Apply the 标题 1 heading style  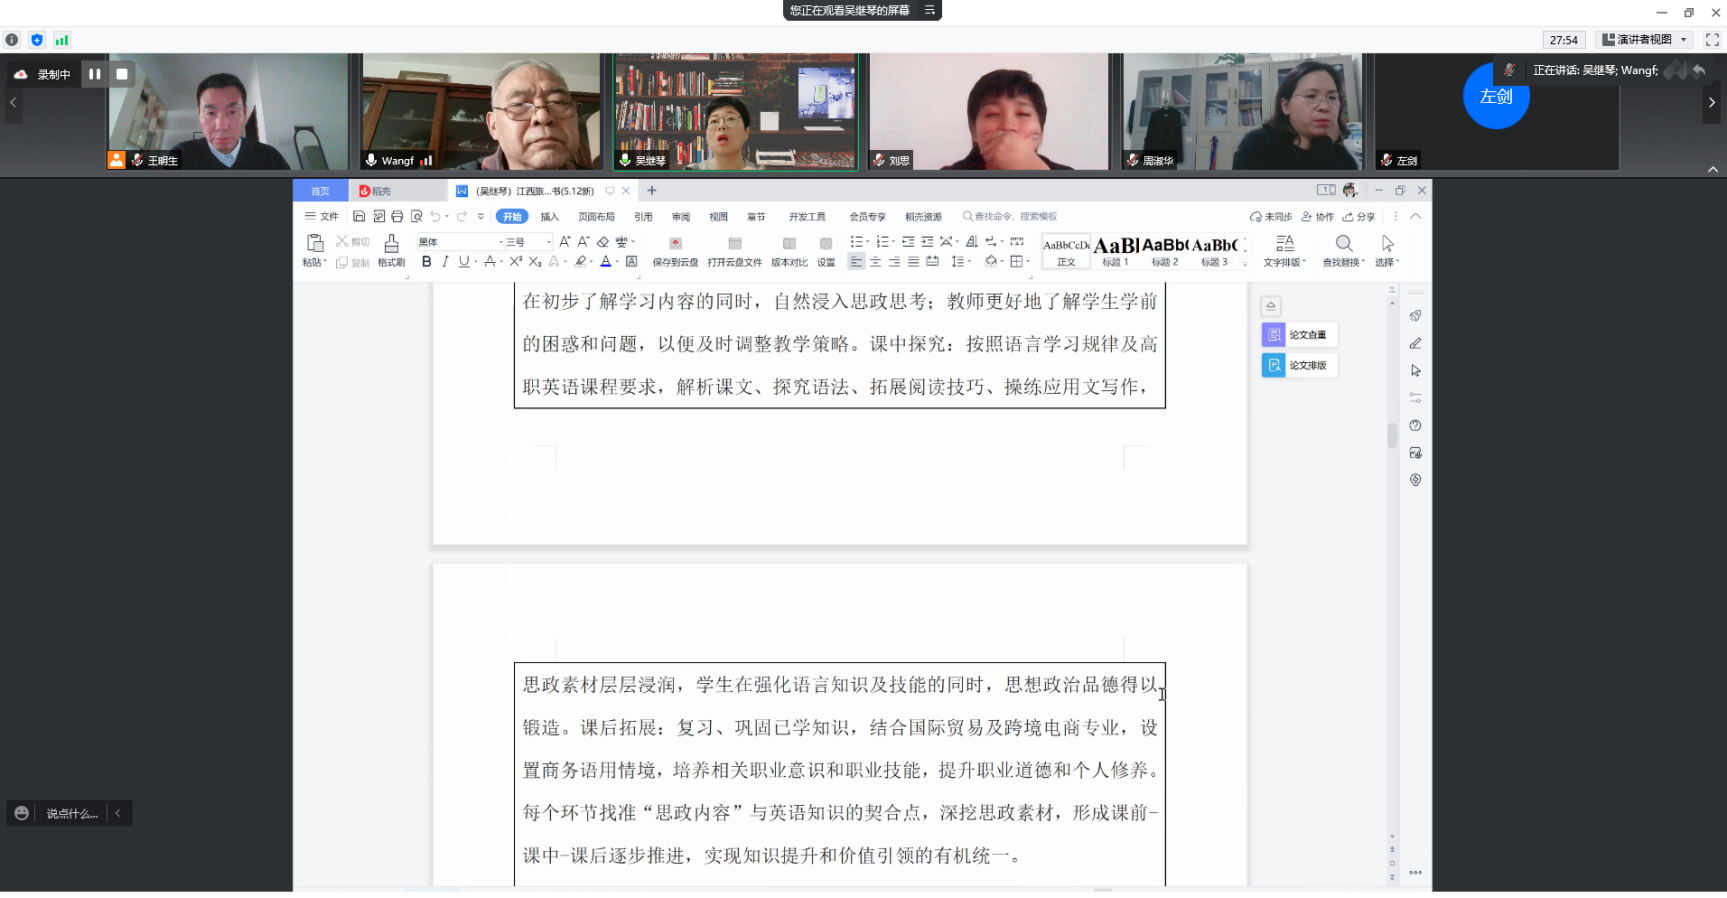click(1115, 251)
